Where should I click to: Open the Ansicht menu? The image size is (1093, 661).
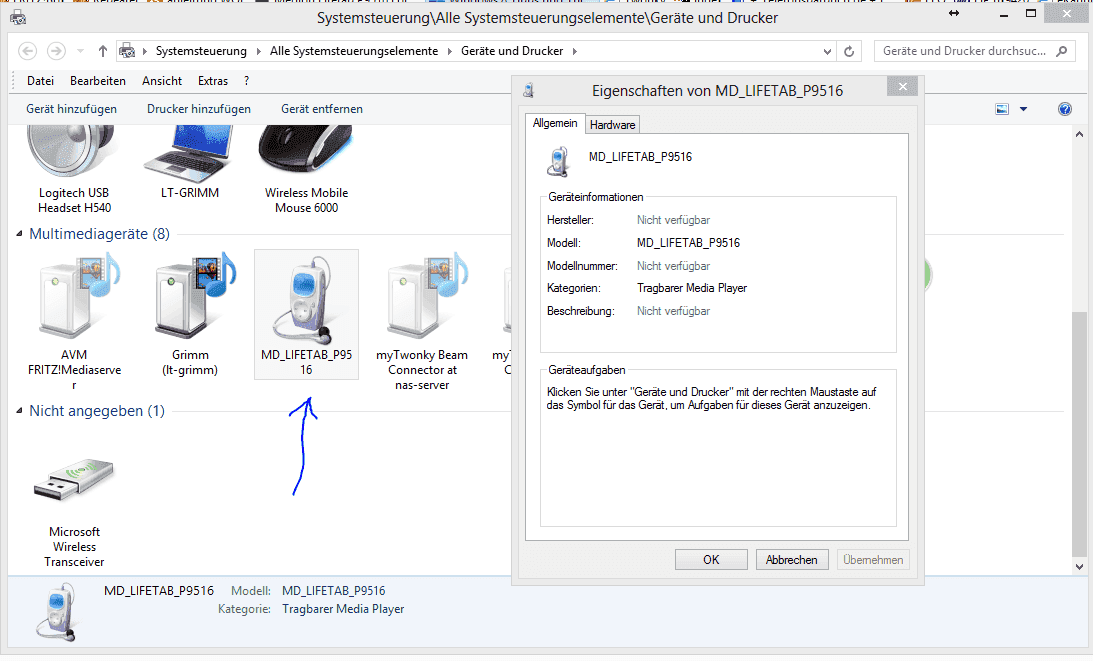(162, 81)
